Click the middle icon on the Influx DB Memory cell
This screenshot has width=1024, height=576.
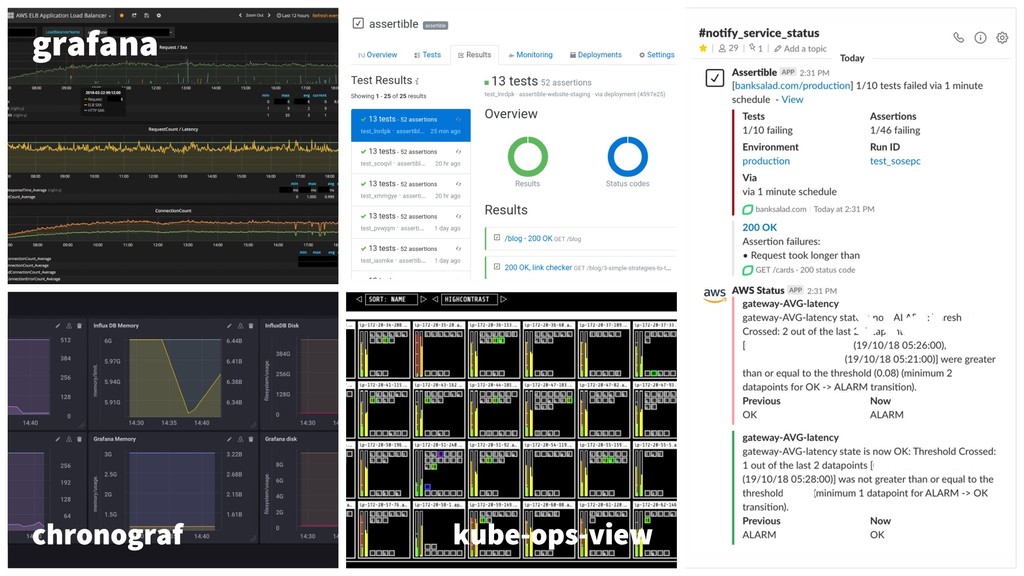coord(240,325)
